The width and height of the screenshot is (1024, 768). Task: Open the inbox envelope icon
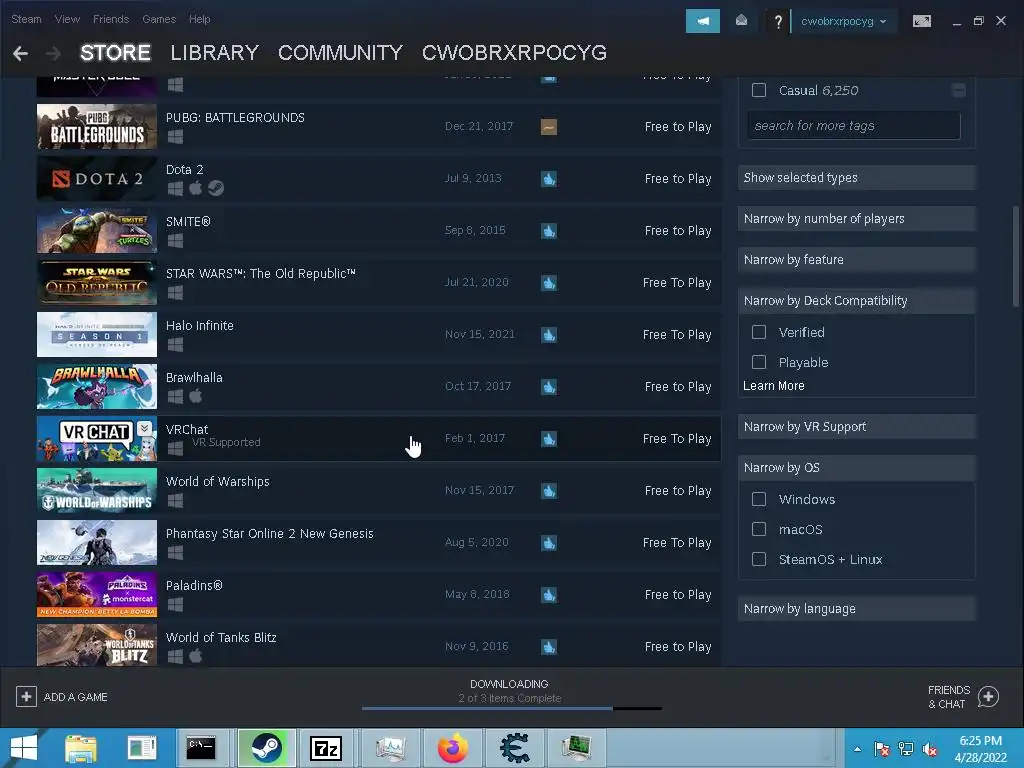741,21
